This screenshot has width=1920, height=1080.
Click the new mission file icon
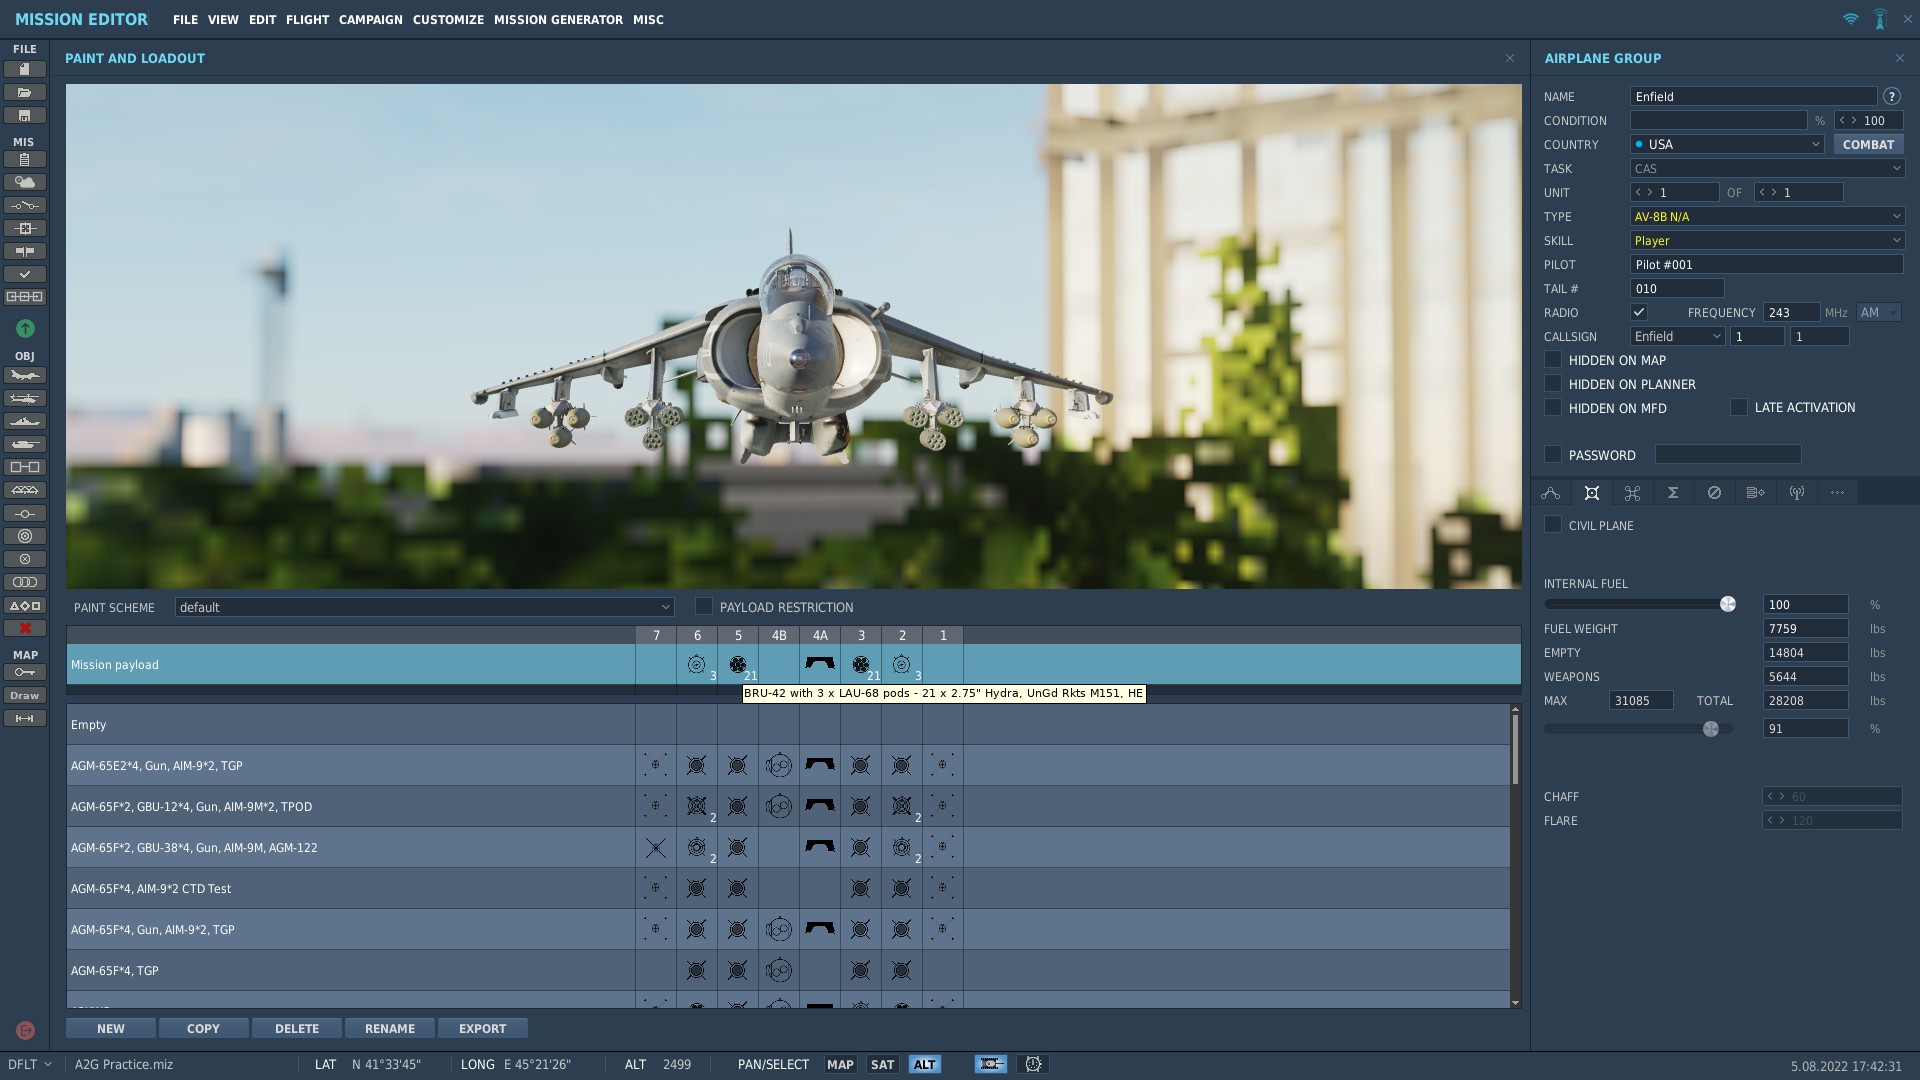pos(25,69)
